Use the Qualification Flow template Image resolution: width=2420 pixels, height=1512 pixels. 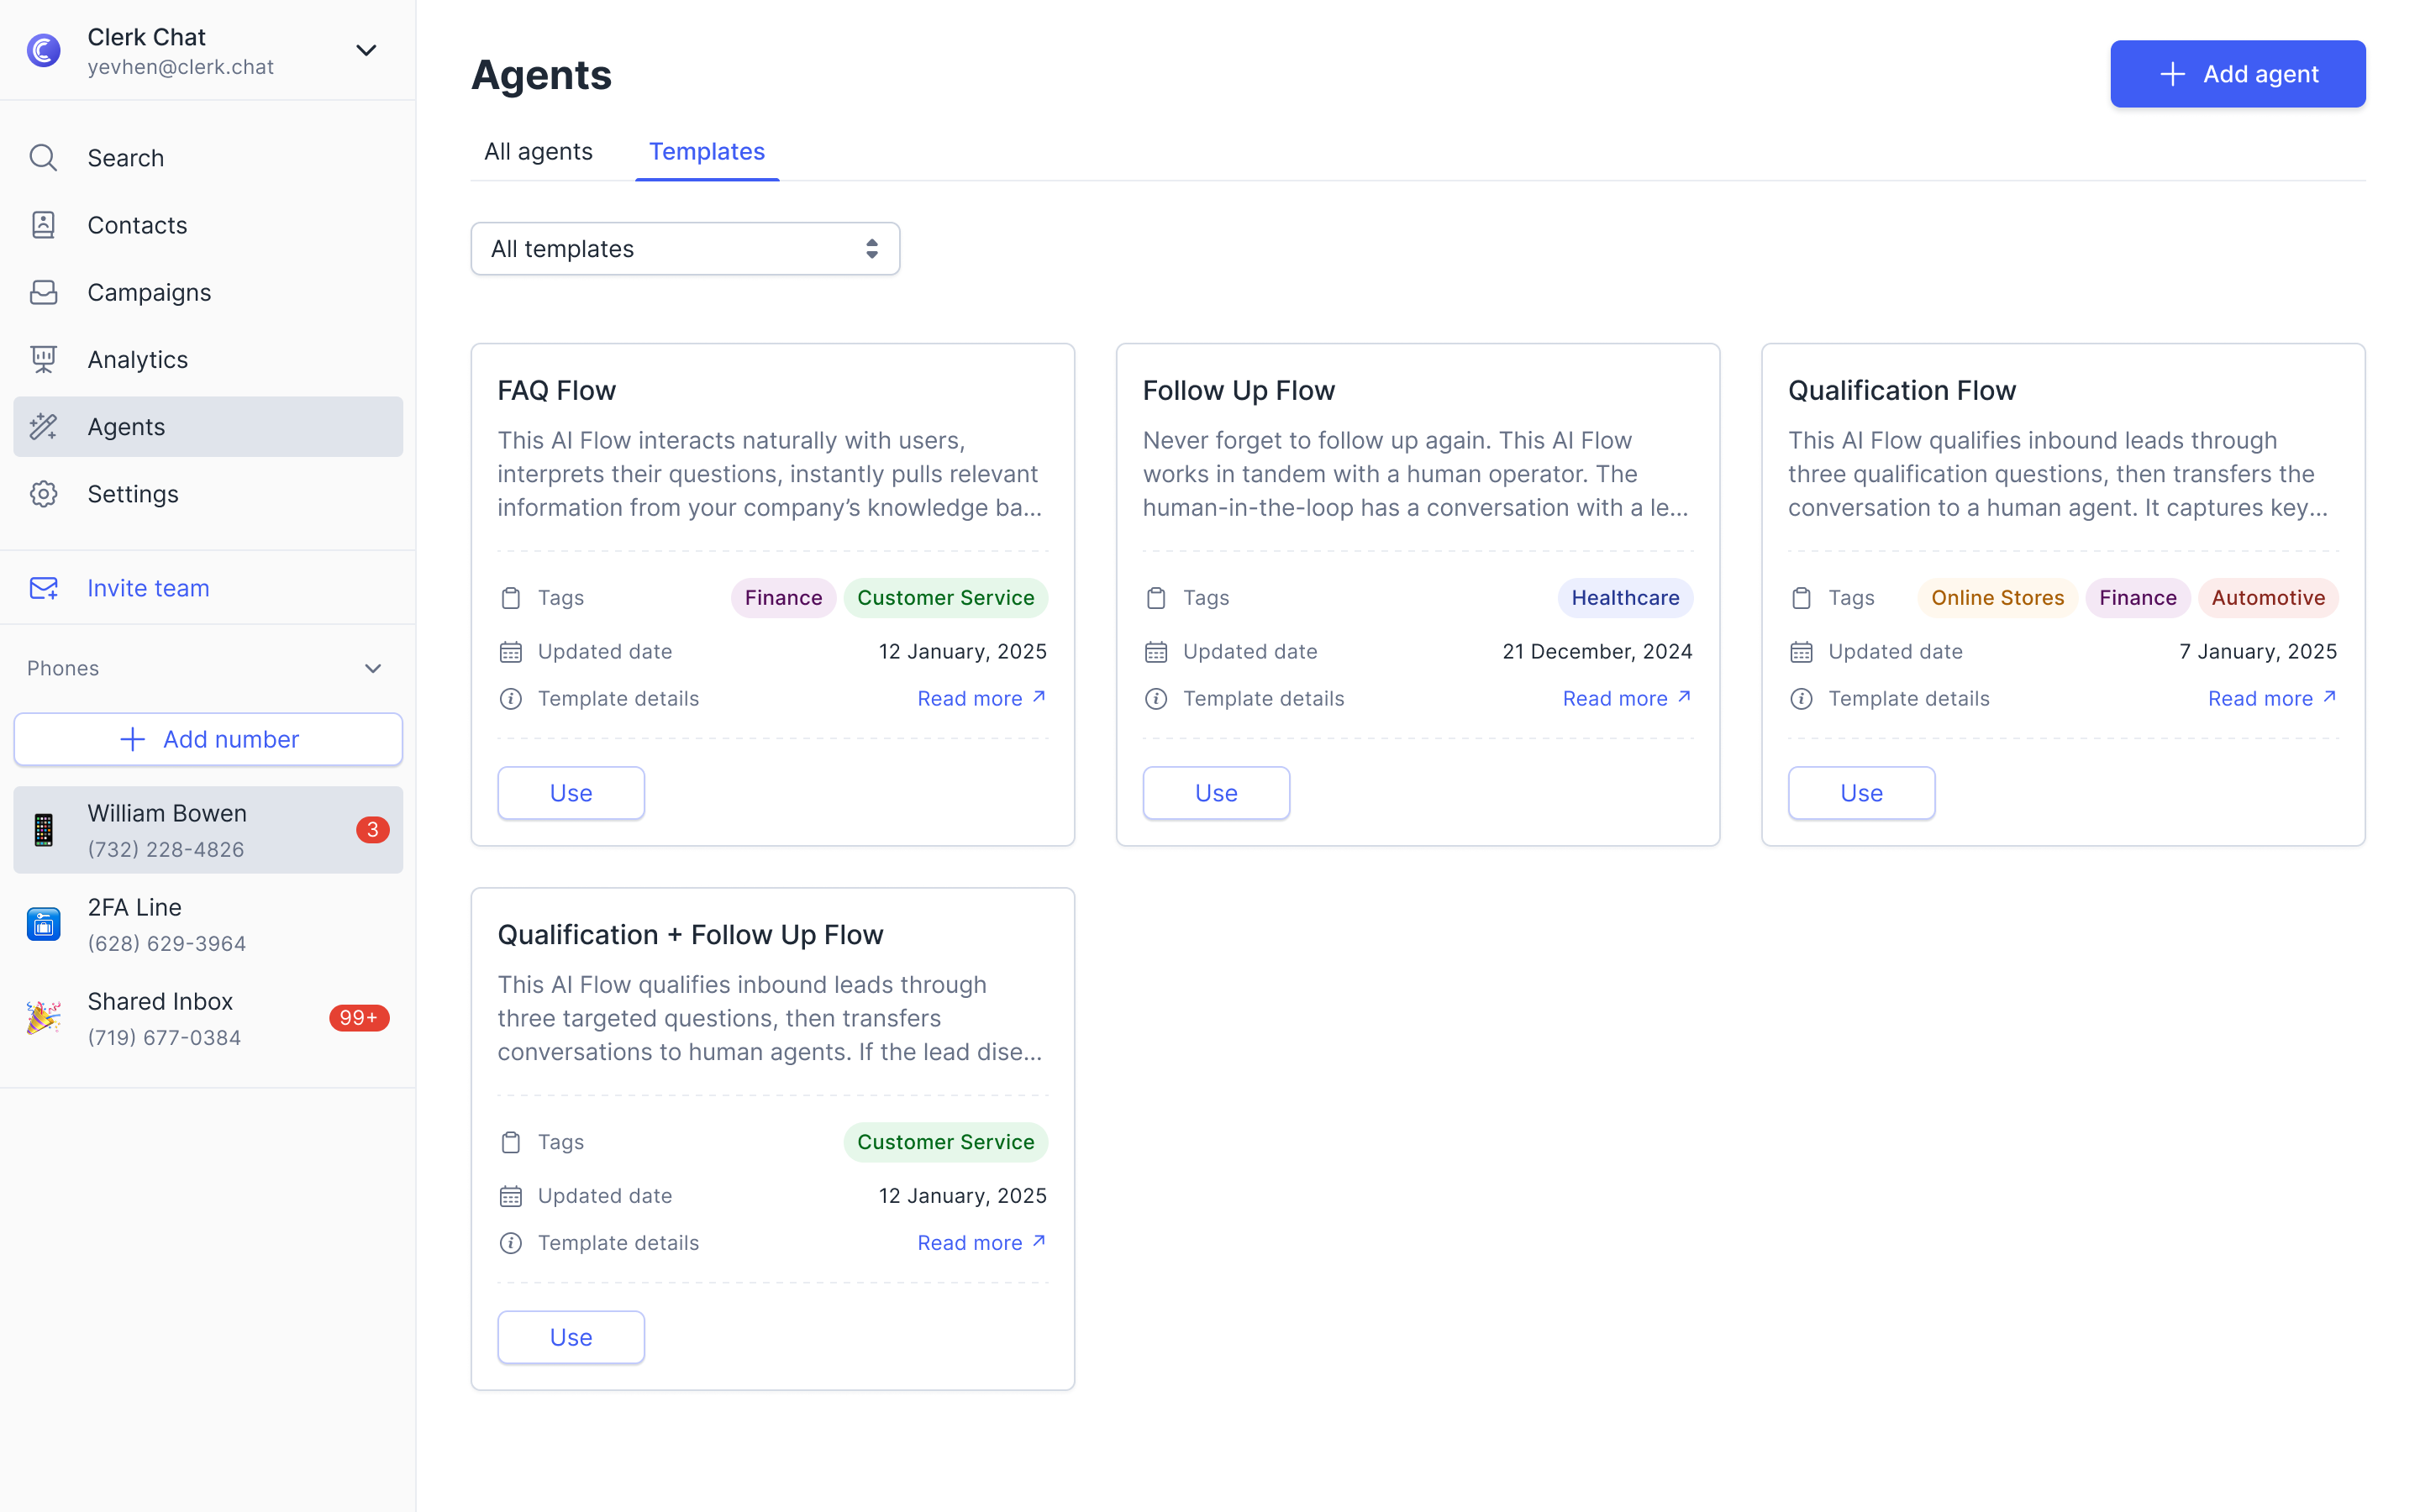pyautogui.click(x=1861, y=793)
